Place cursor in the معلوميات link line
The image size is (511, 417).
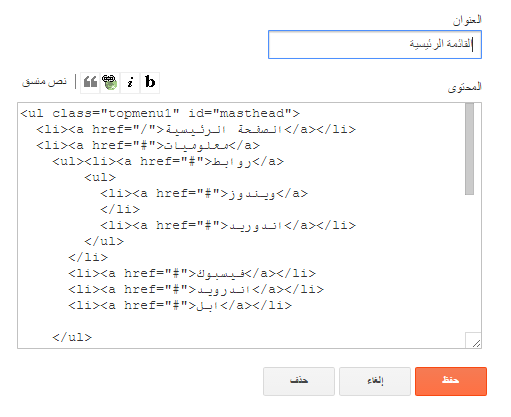point(148,145)
